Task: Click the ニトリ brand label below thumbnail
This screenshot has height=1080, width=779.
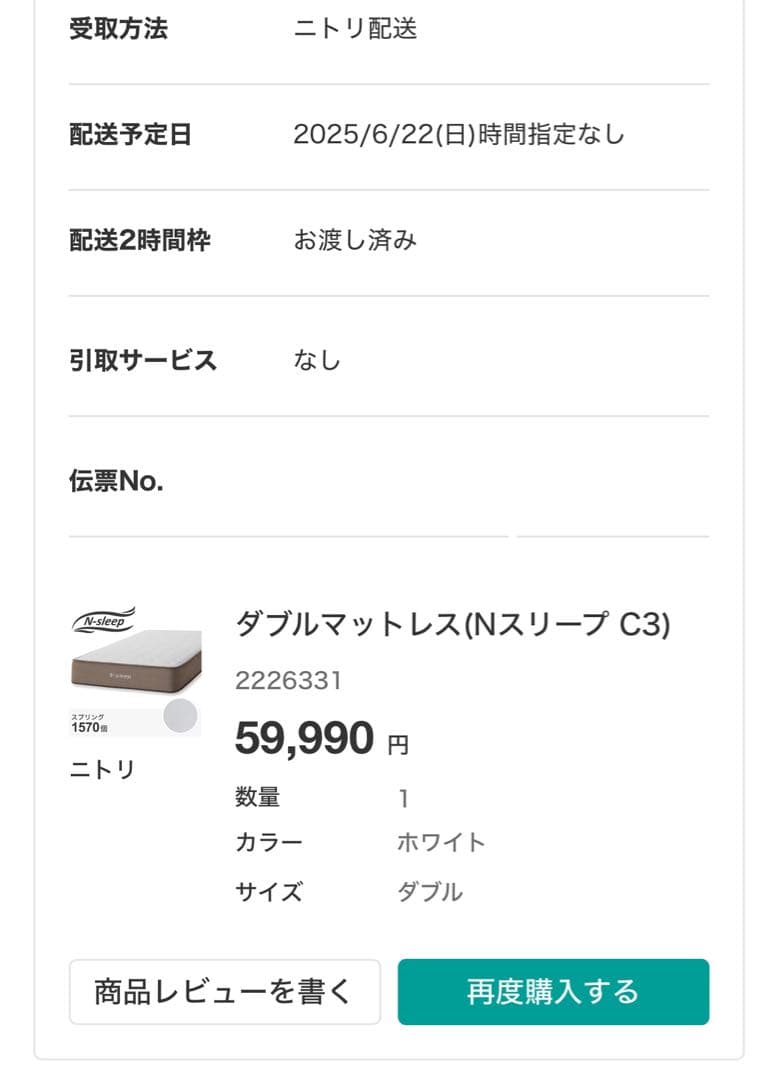Action: point(101,770)
